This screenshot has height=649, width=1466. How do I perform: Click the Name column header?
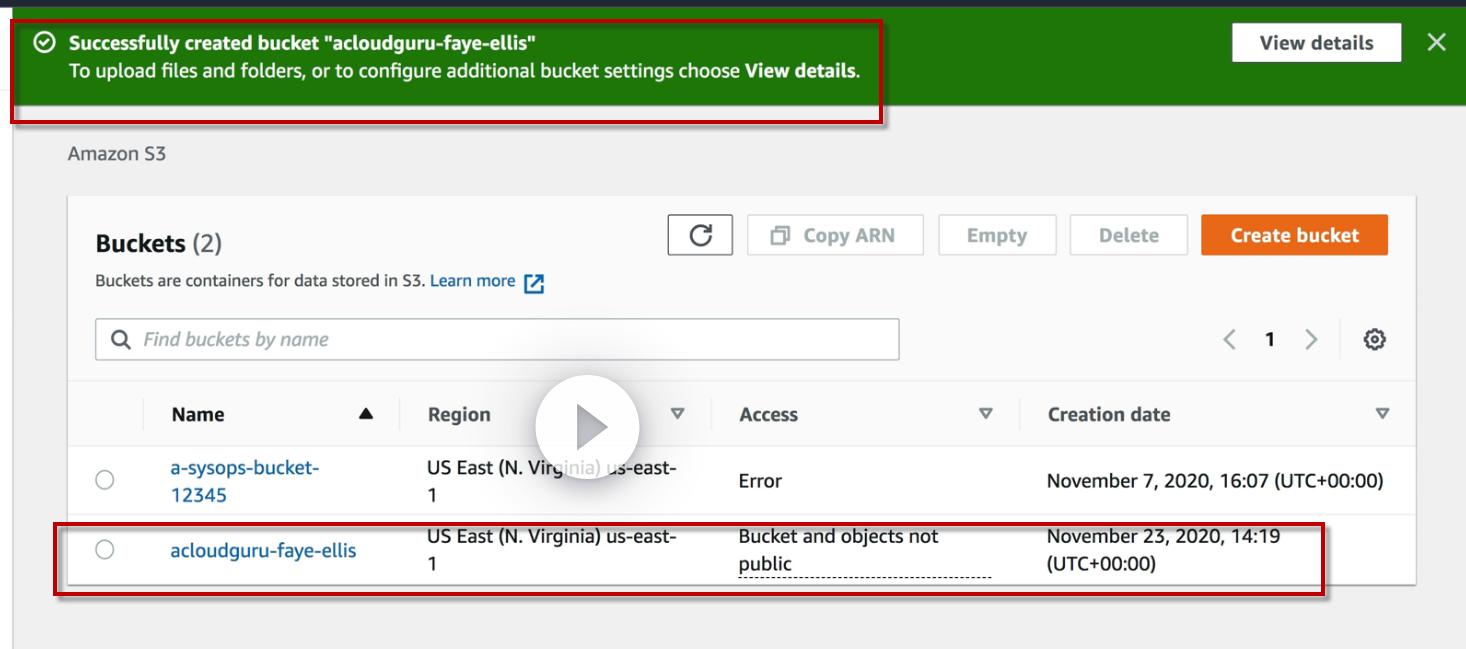pyautogui.click(x=198, y=414)
